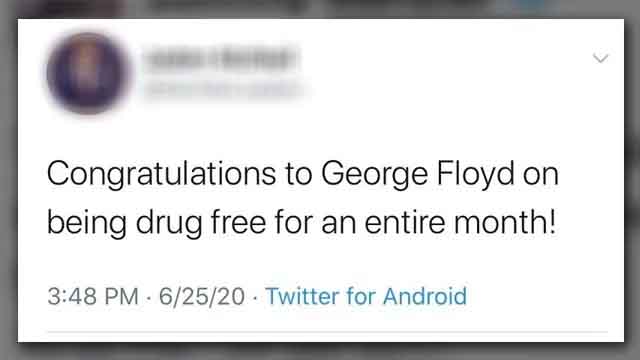
Task: Click the word on ending first line
Action: 541,175
